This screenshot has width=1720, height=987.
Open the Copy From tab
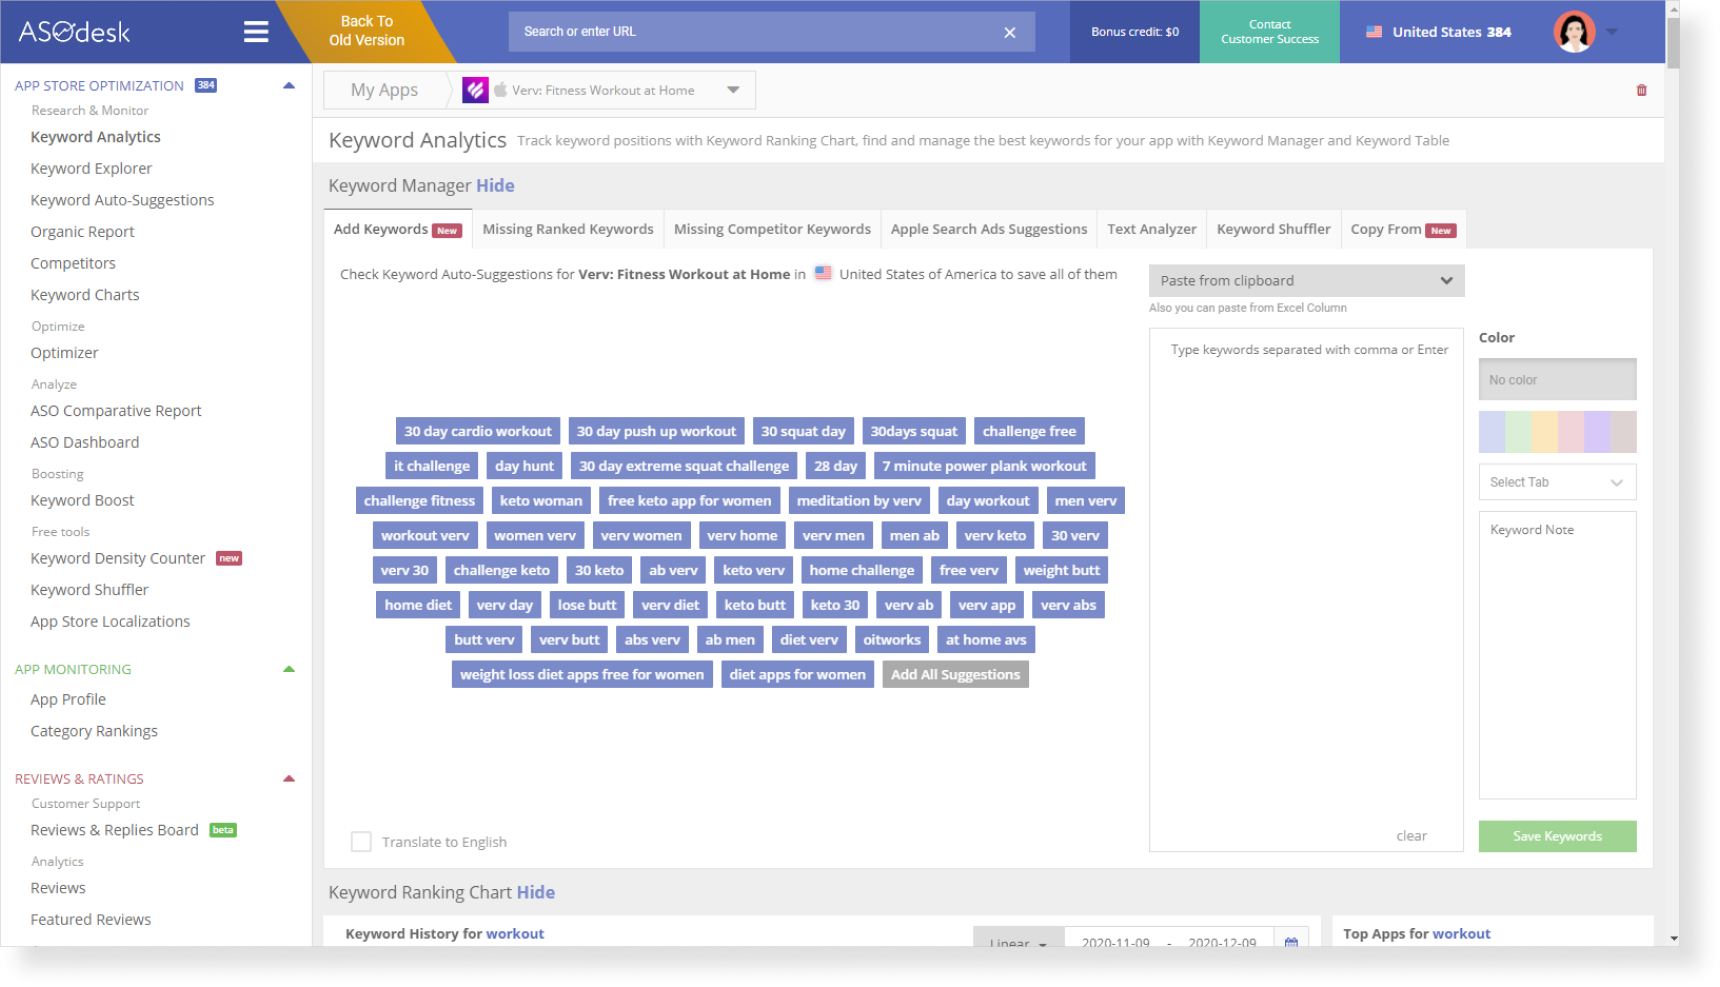pos(1403,229)
